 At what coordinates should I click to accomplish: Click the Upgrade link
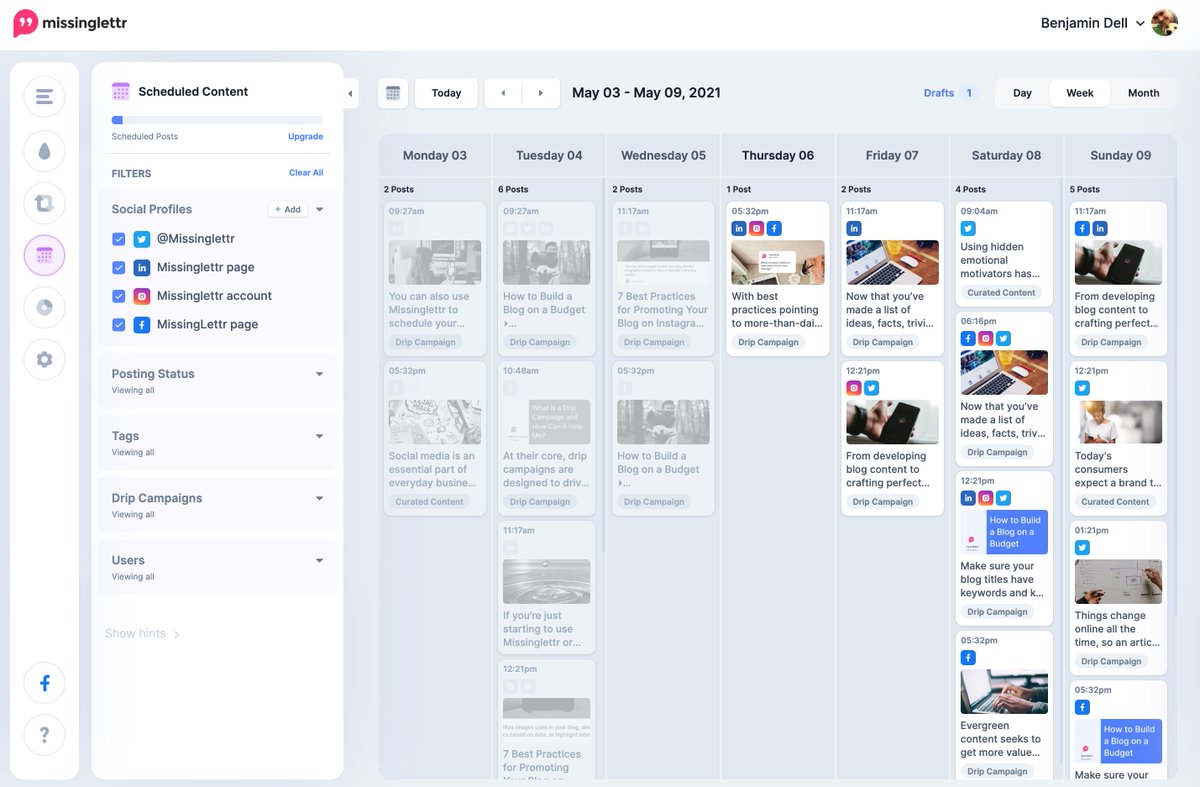[x=305, y=136]
